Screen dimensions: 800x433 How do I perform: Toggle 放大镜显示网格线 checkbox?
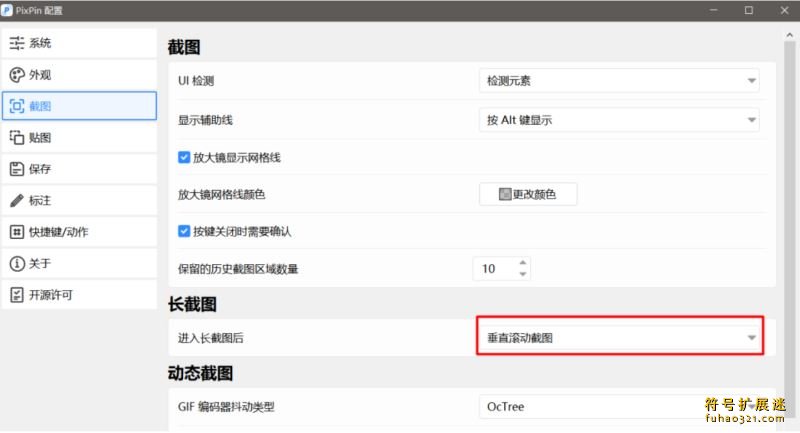tap(184, 157)
